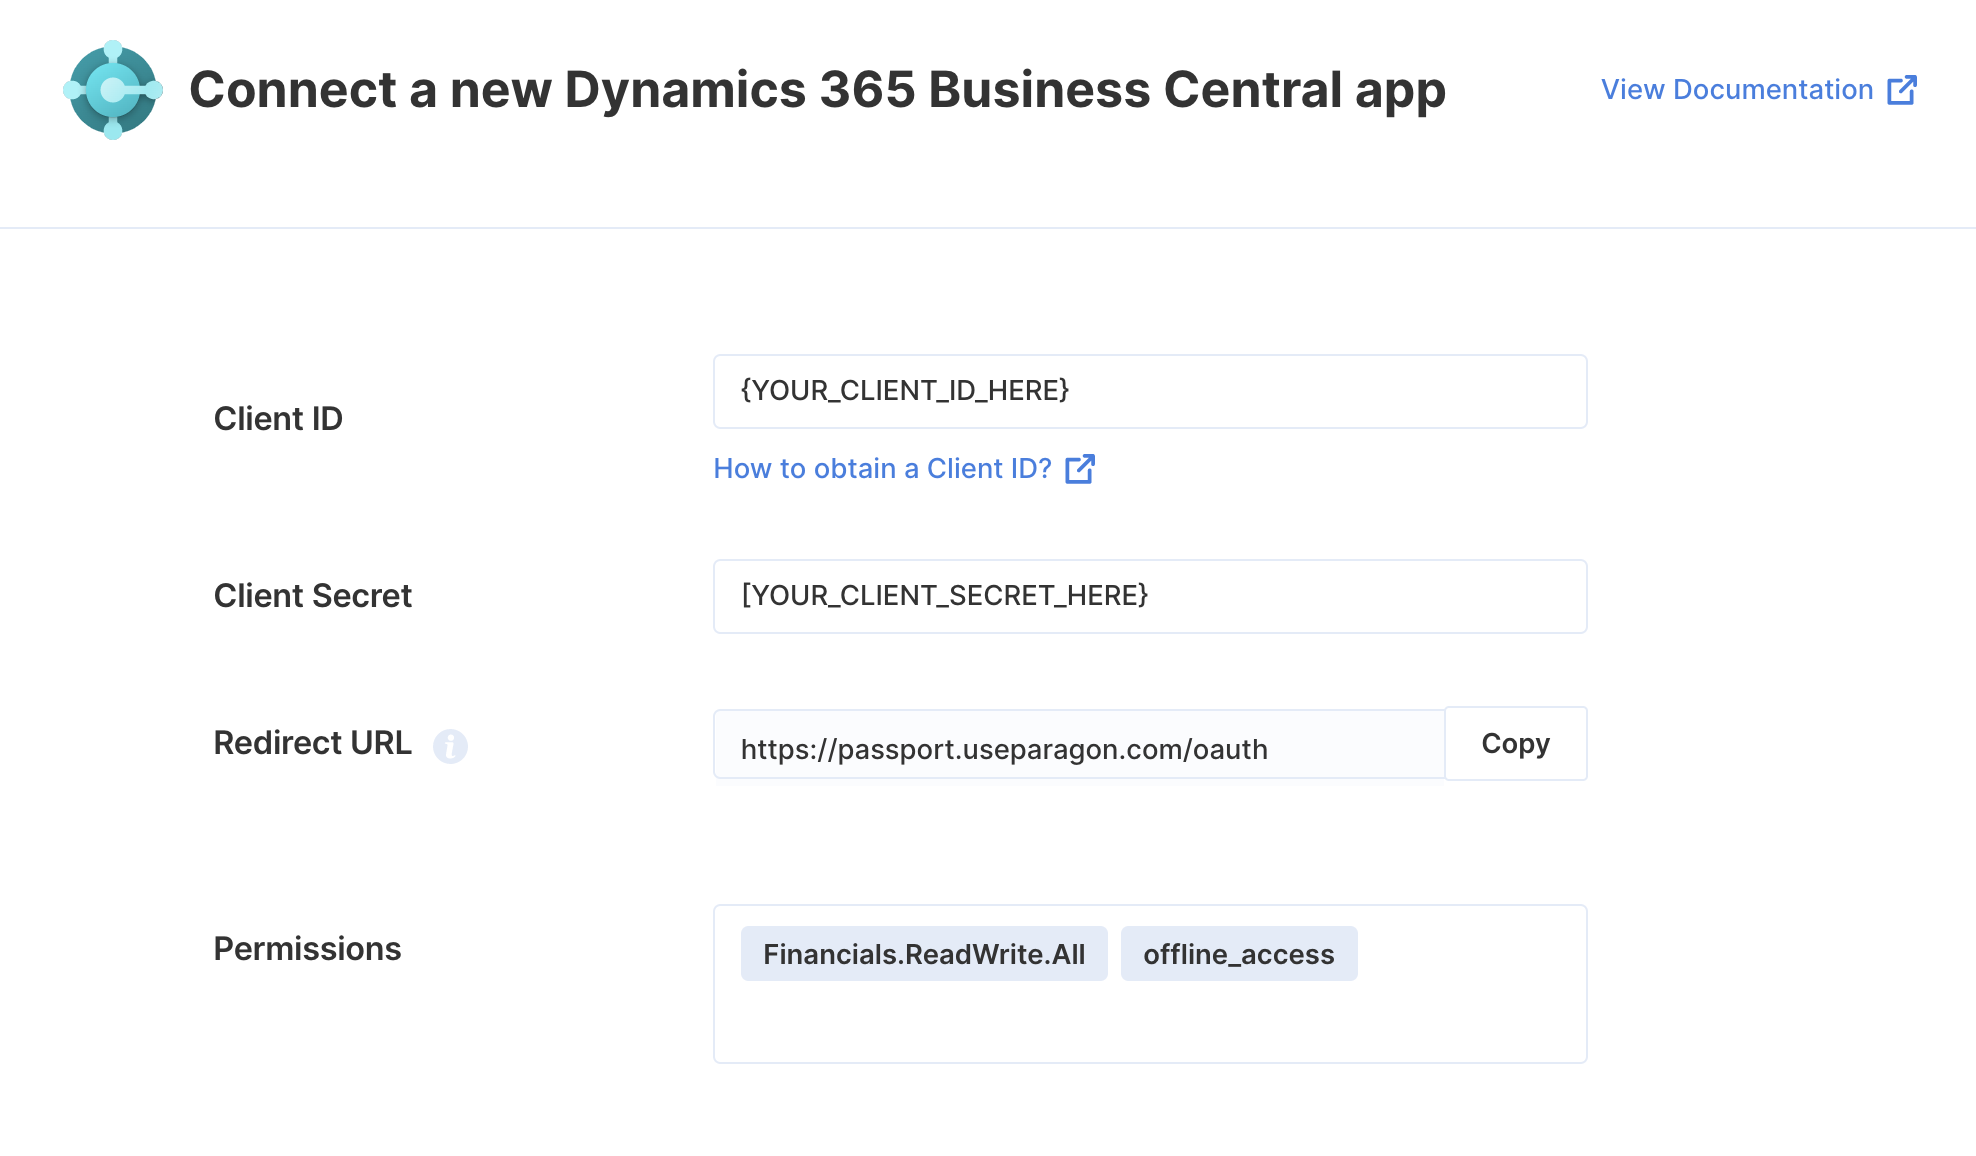Focus the Client Secret input field

pyautogui.click(x=1150, y=596)
